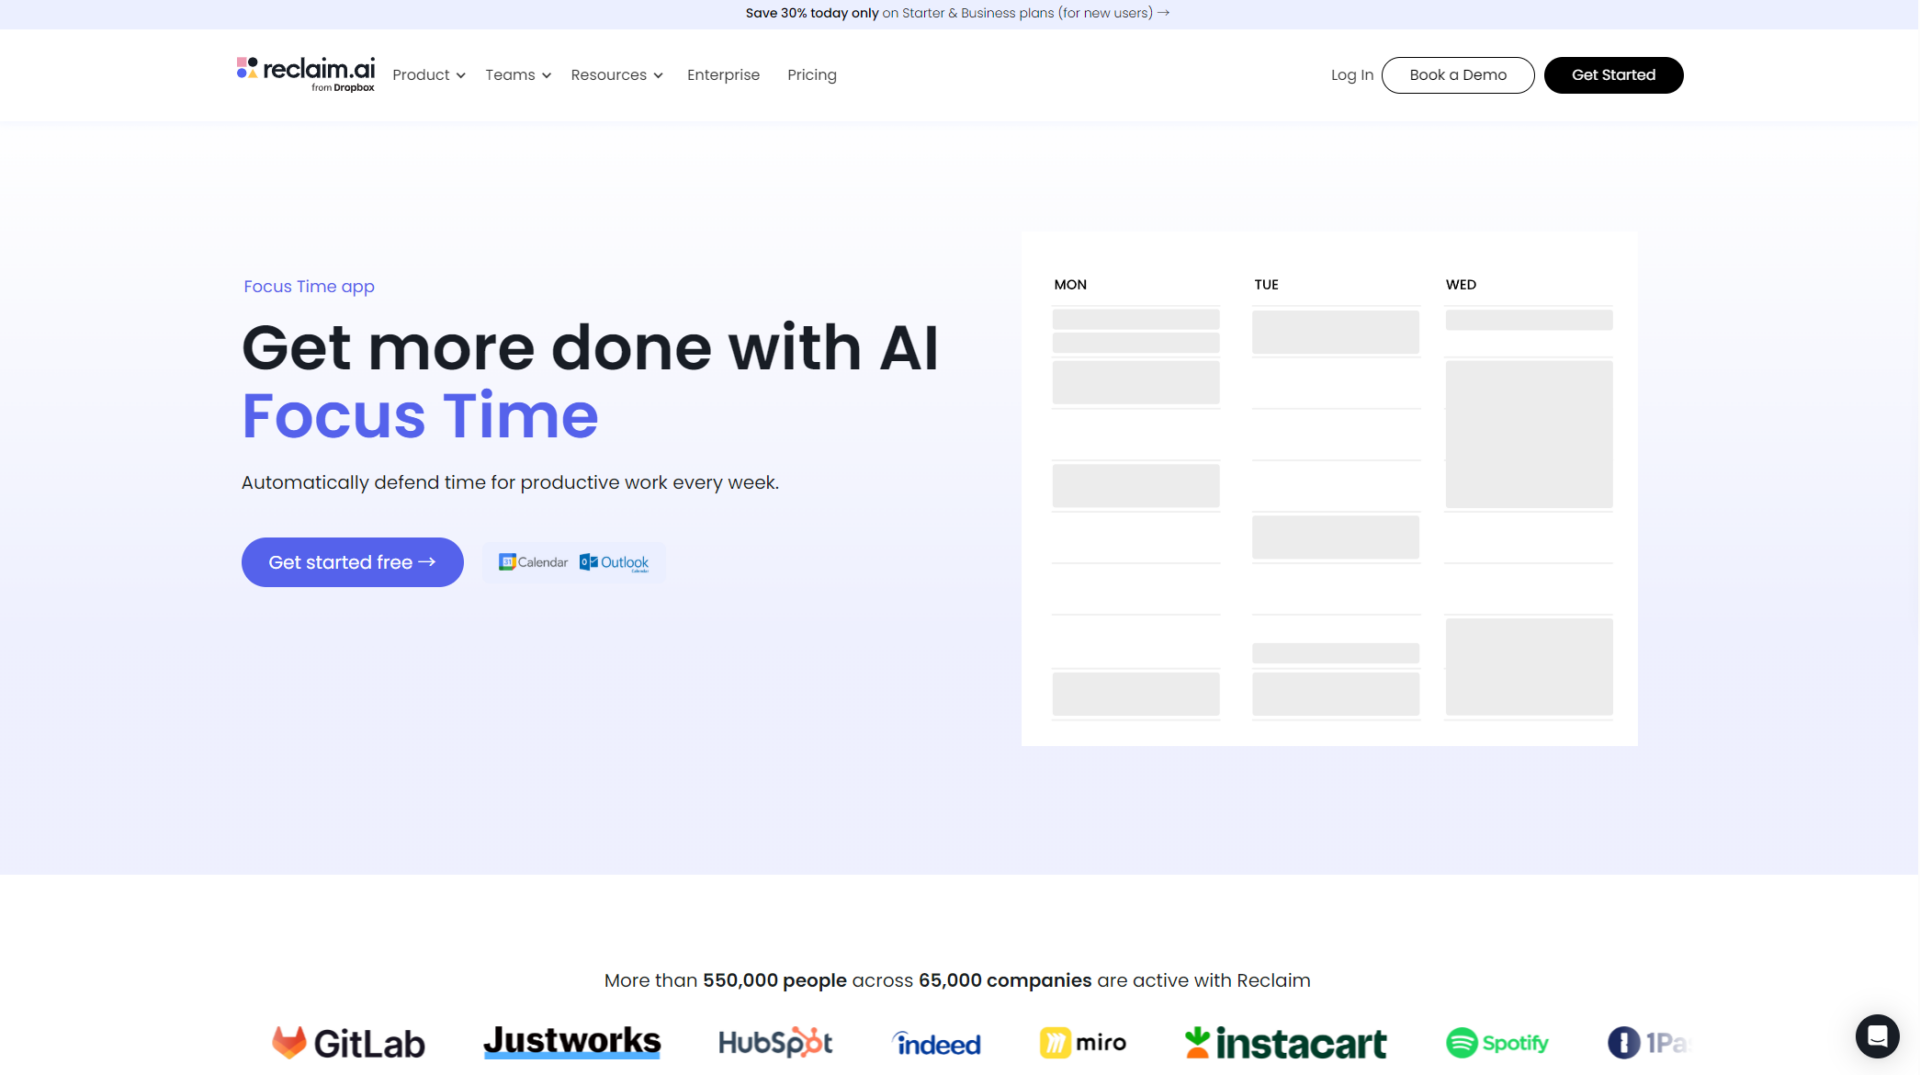This screenshot has width=1920, height=1075.
Task: Open the Enterprise page
Action: (x=723, y=75)
